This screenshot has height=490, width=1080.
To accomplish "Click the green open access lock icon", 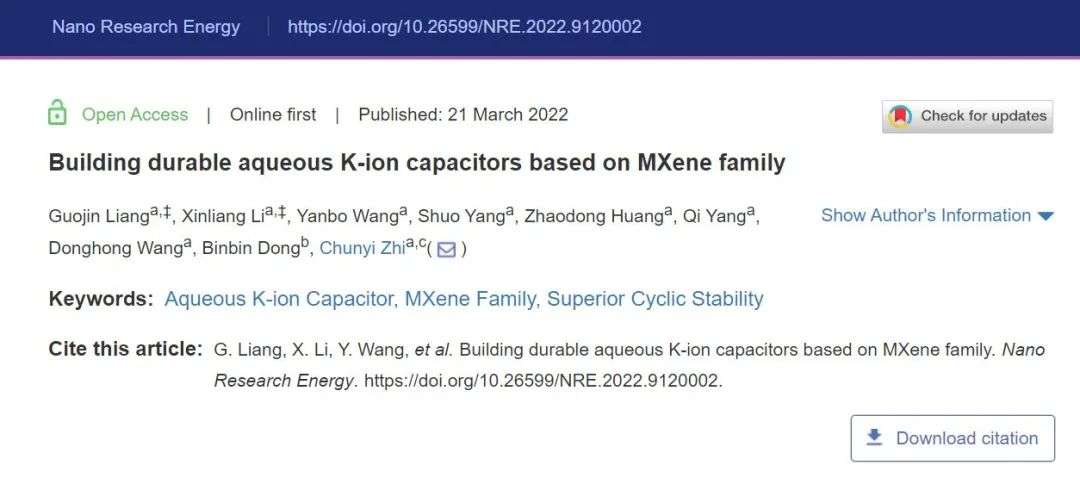I will point(57,113).
